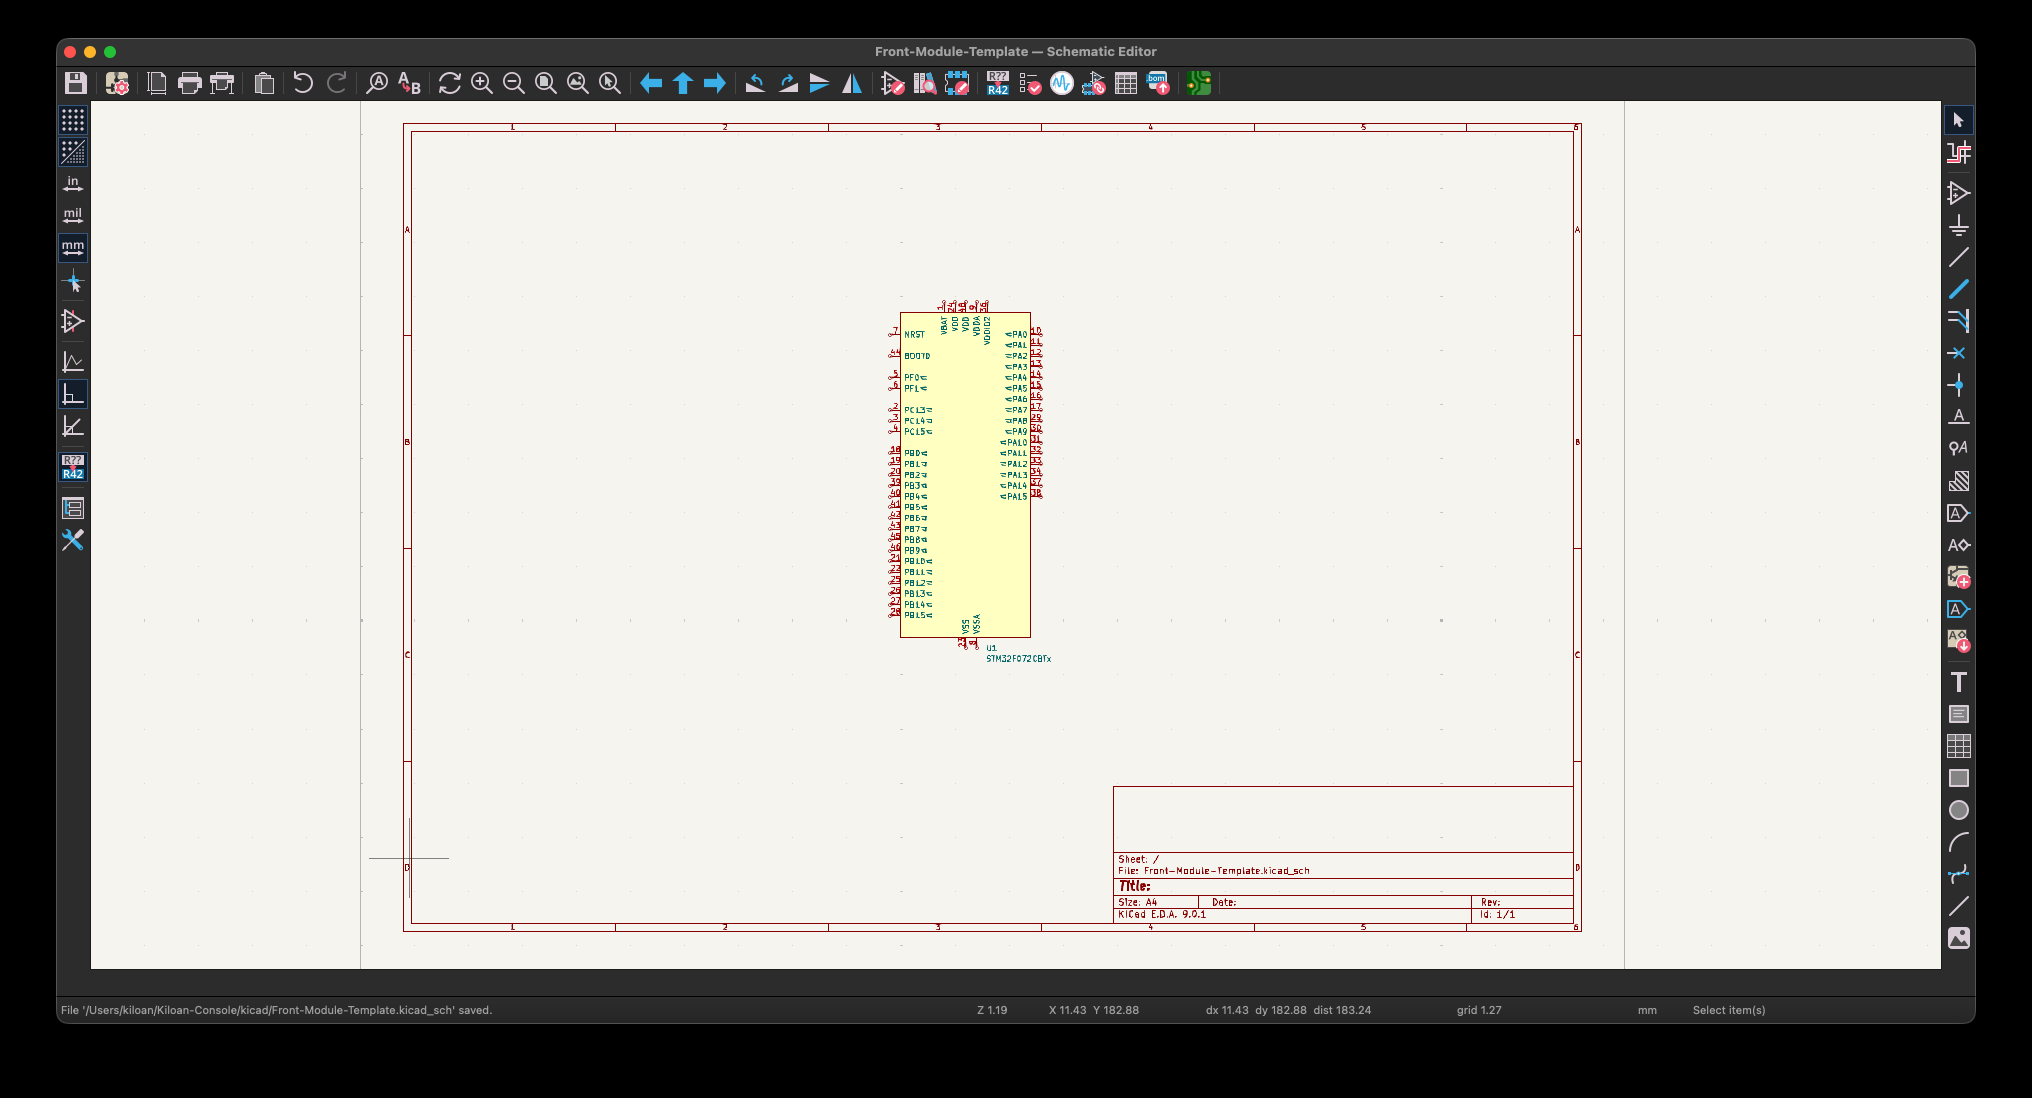Toggle grid display dots
The height and width of the screenshot is (1098, 2032).
[73, 120]
